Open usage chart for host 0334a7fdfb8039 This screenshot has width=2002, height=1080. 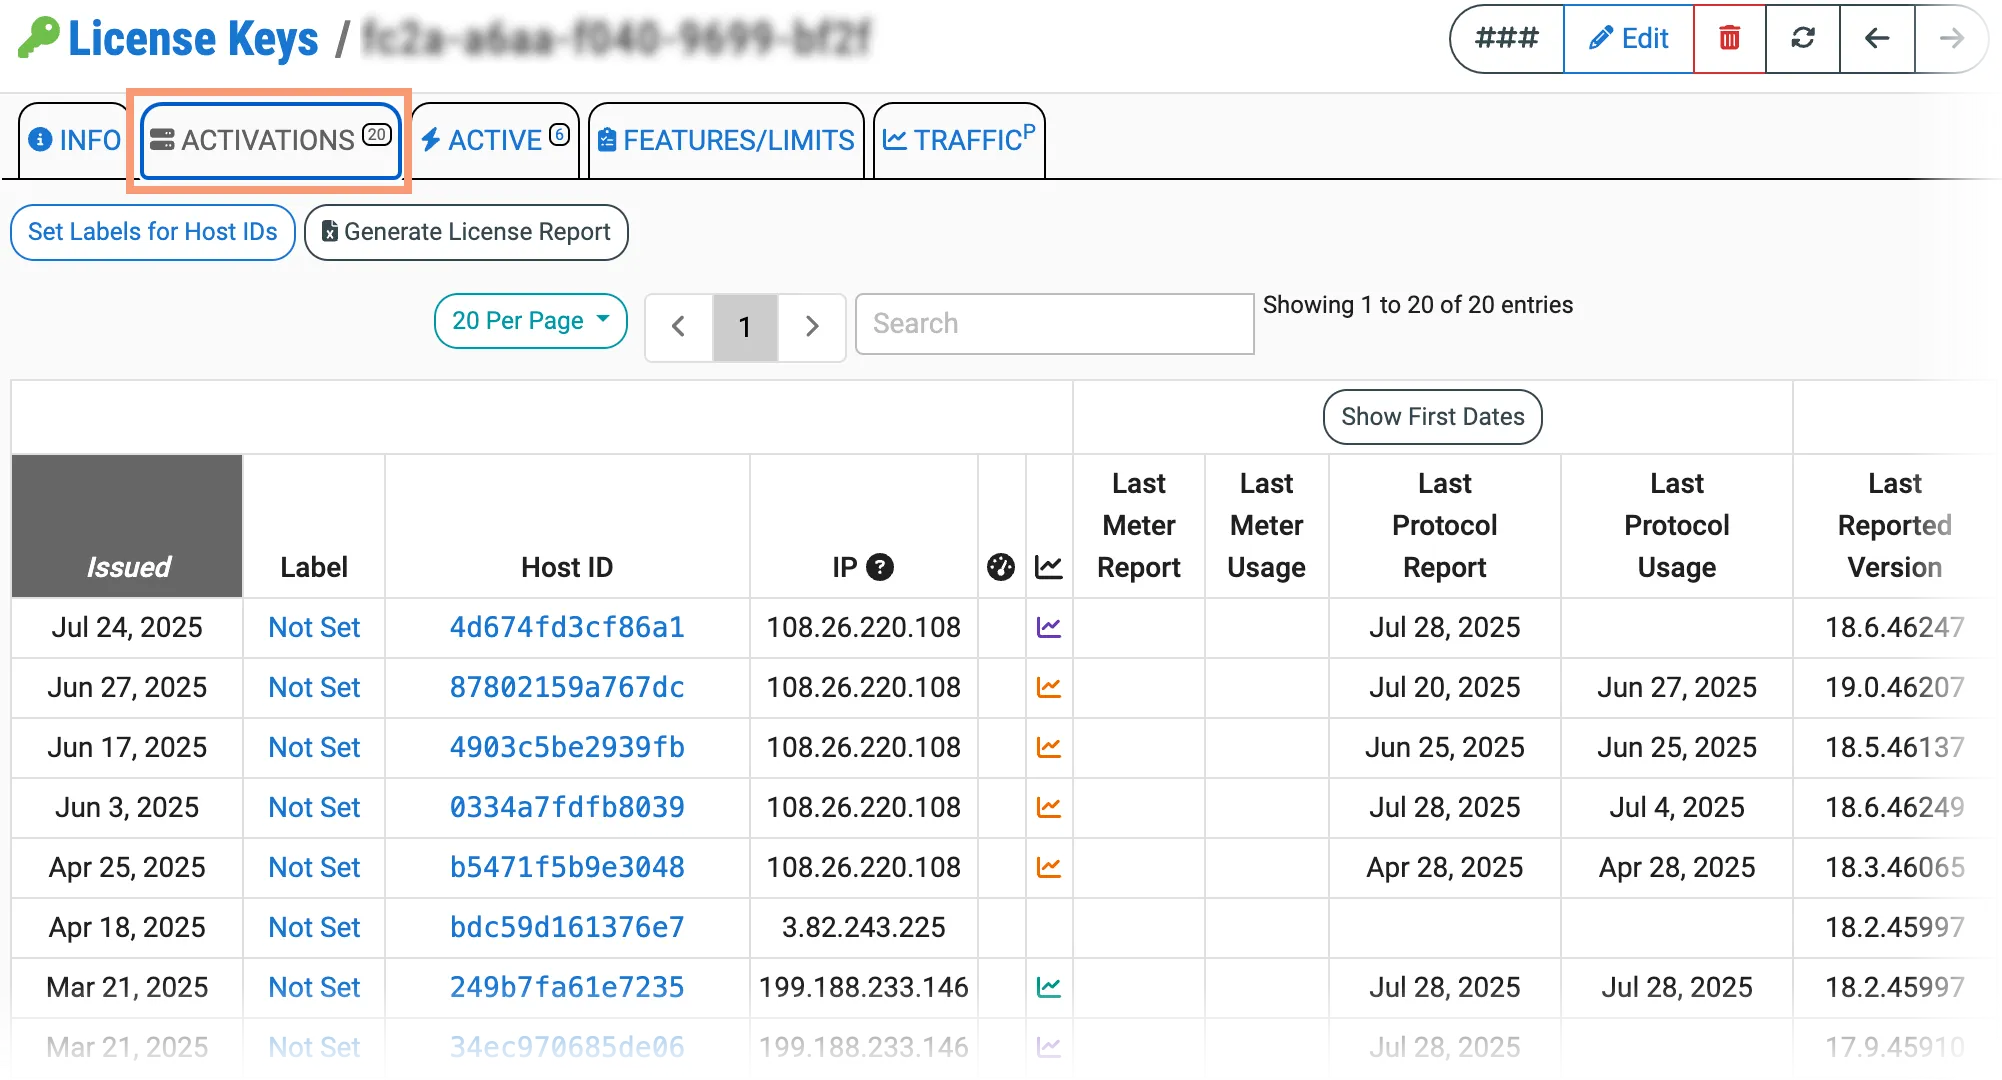1049,808
